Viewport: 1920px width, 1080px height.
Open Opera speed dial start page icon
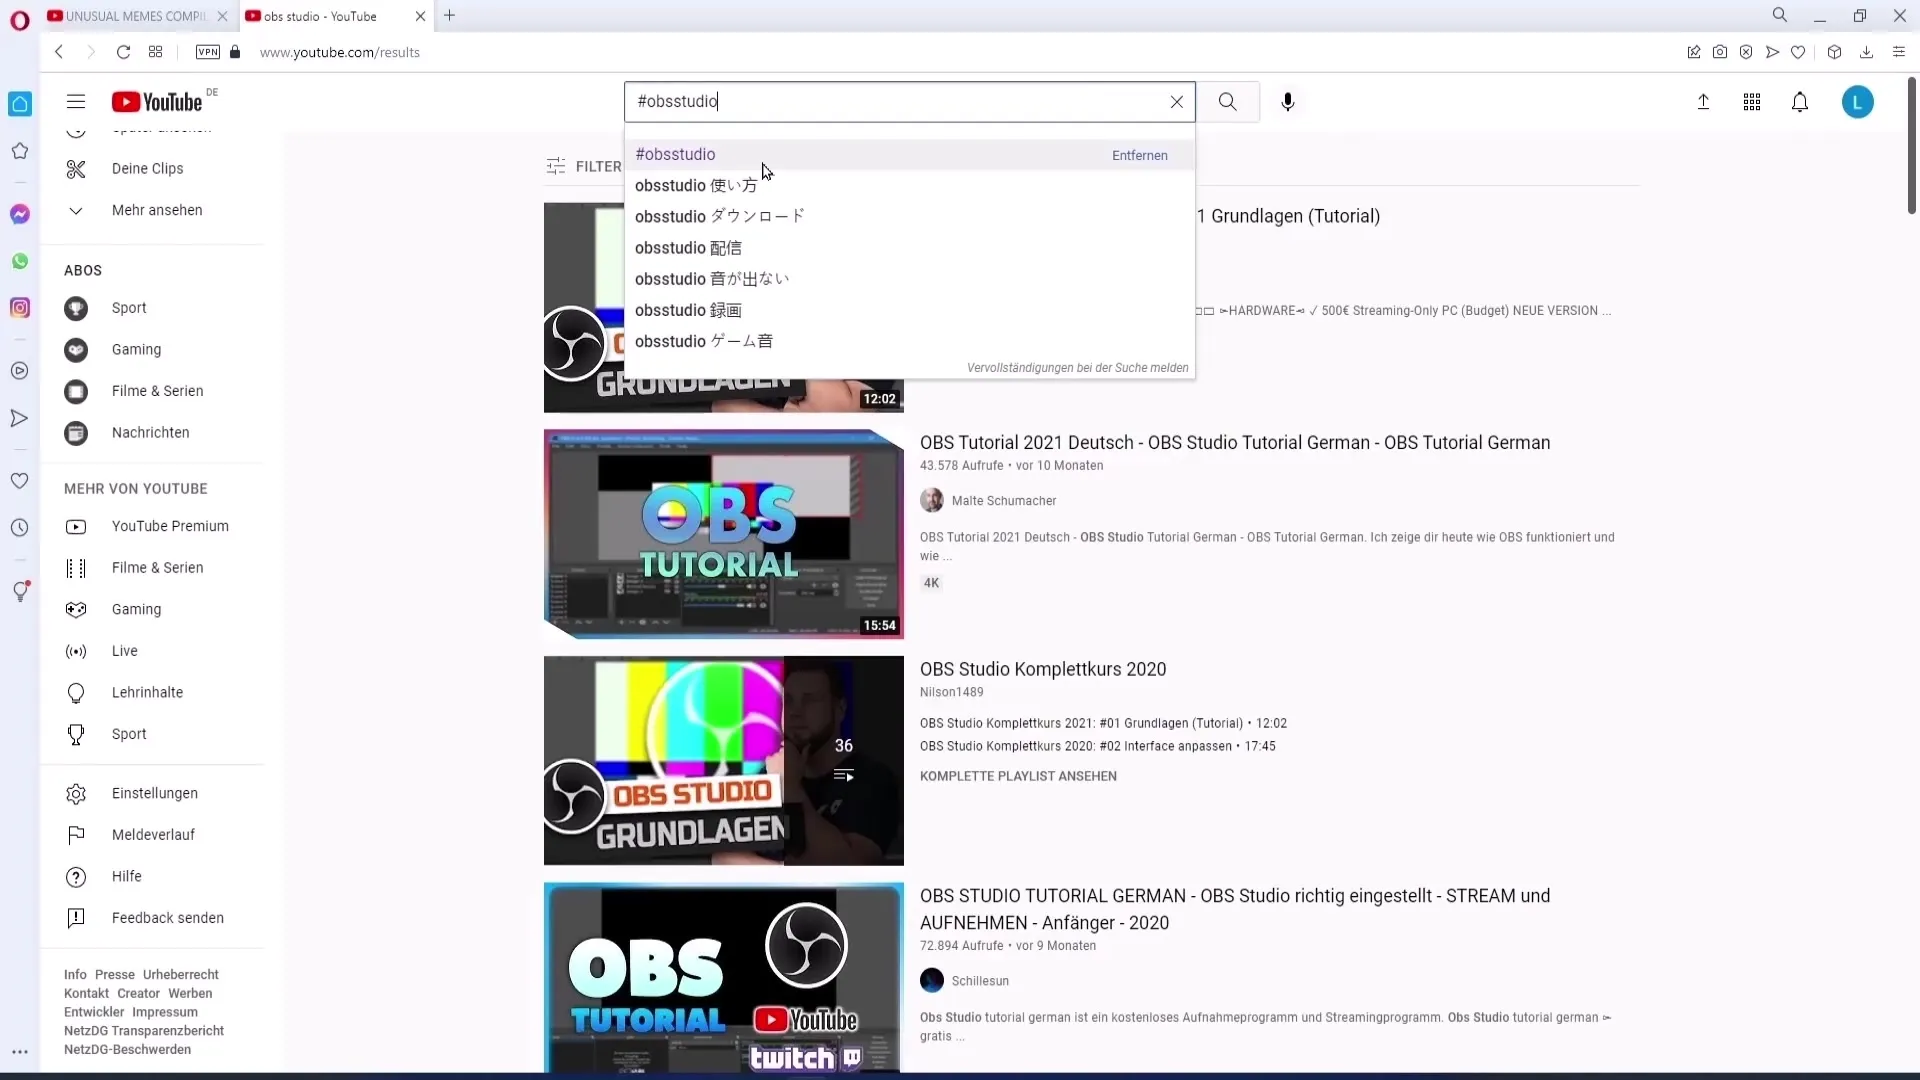(x=155, y=52)
